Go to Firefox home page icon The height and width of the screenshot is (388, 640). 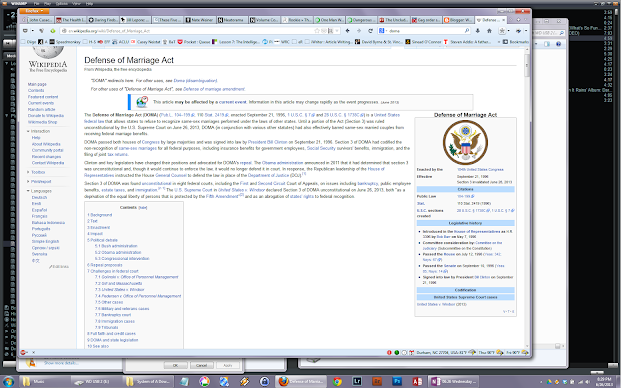(489, 31)
